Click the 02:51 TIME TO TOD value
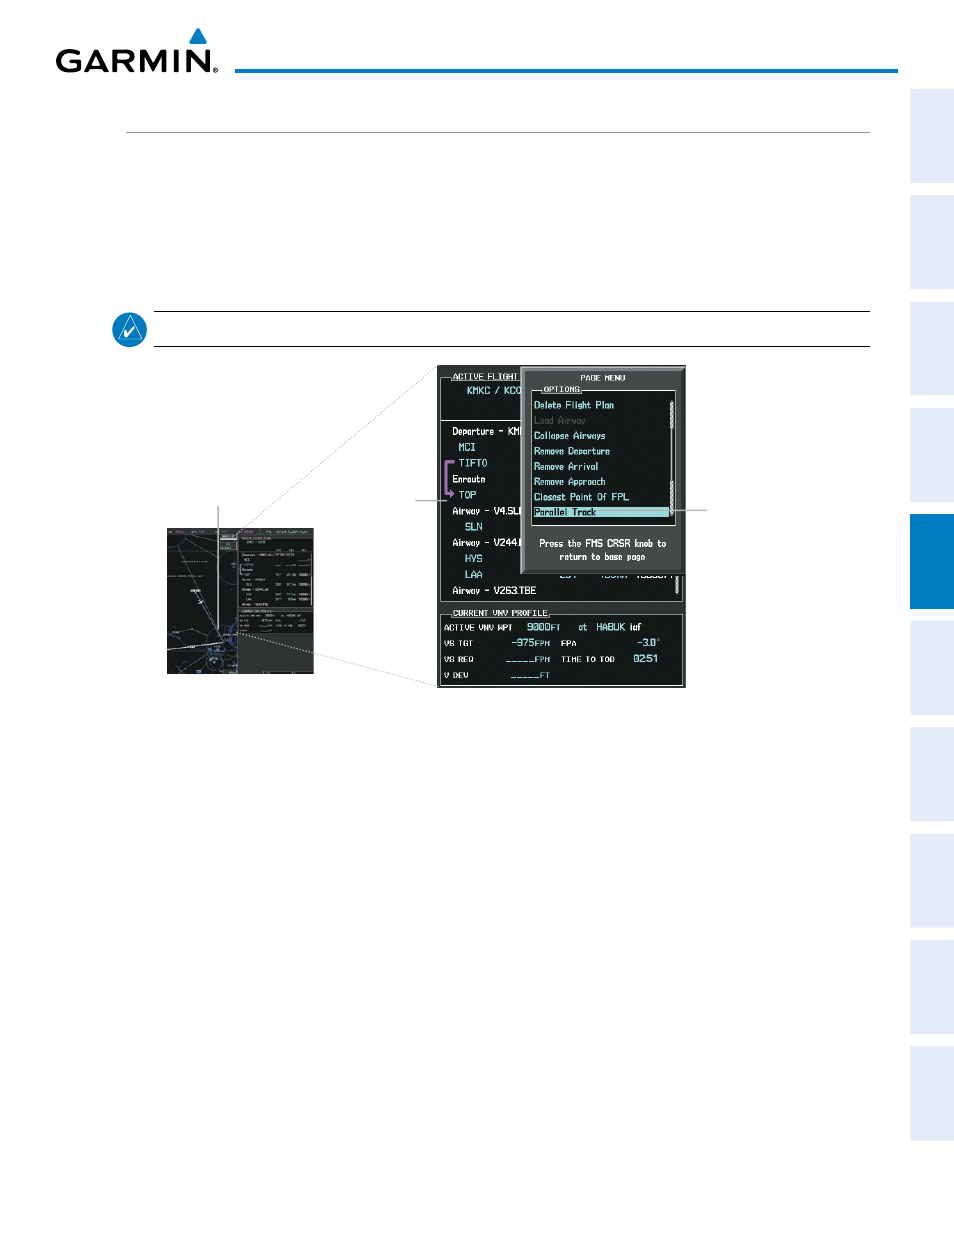Viewport: 954px width, 1235px height. 646,659
